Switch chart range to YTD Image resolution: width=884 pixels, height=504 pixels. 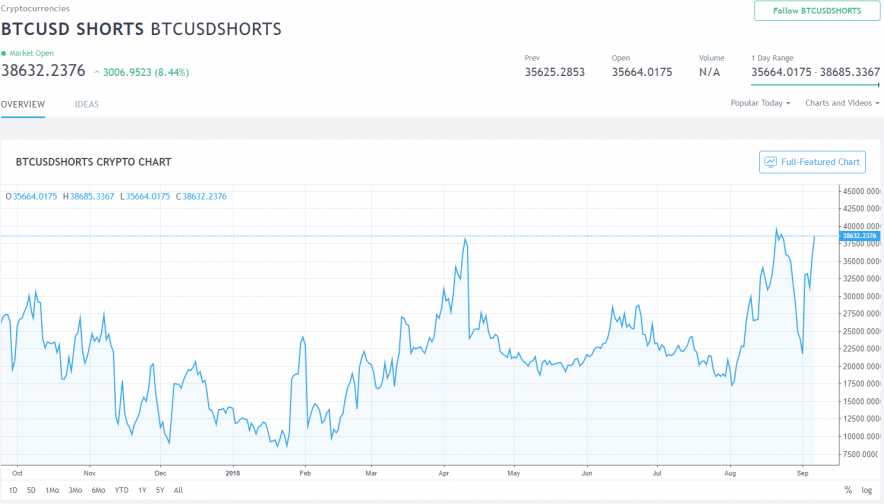[121, 490]
